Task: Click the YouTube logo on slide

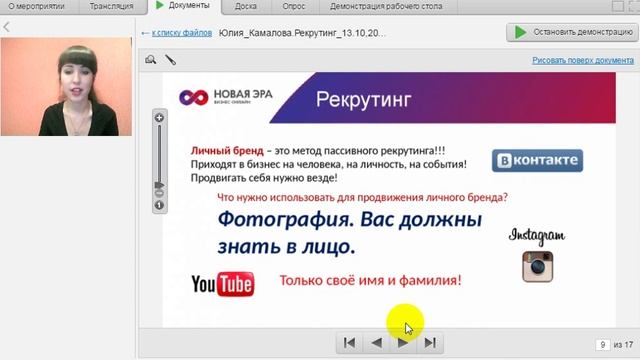Action: (223, 284)
